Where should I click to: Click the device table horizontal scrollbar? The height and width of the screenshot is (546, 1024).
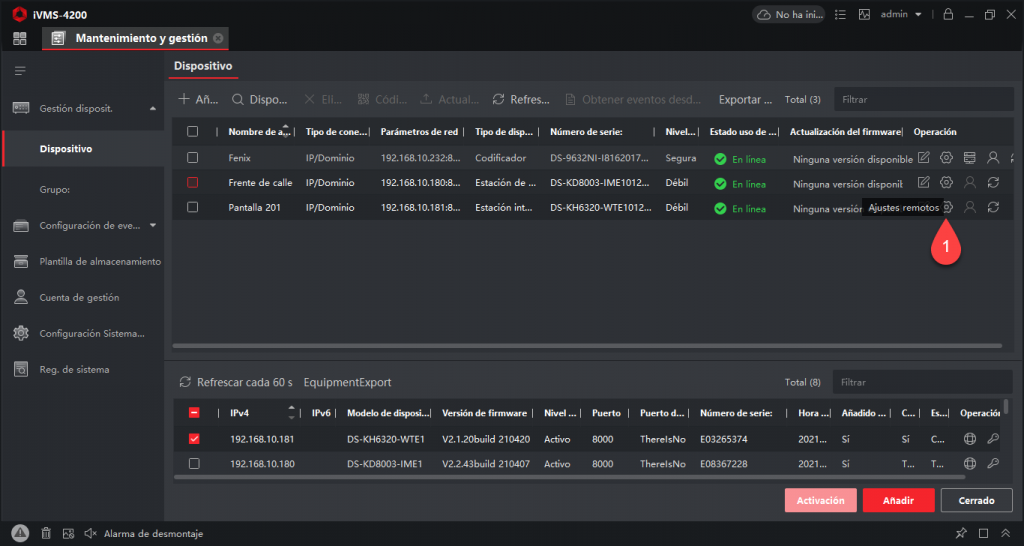pos(587,345)
